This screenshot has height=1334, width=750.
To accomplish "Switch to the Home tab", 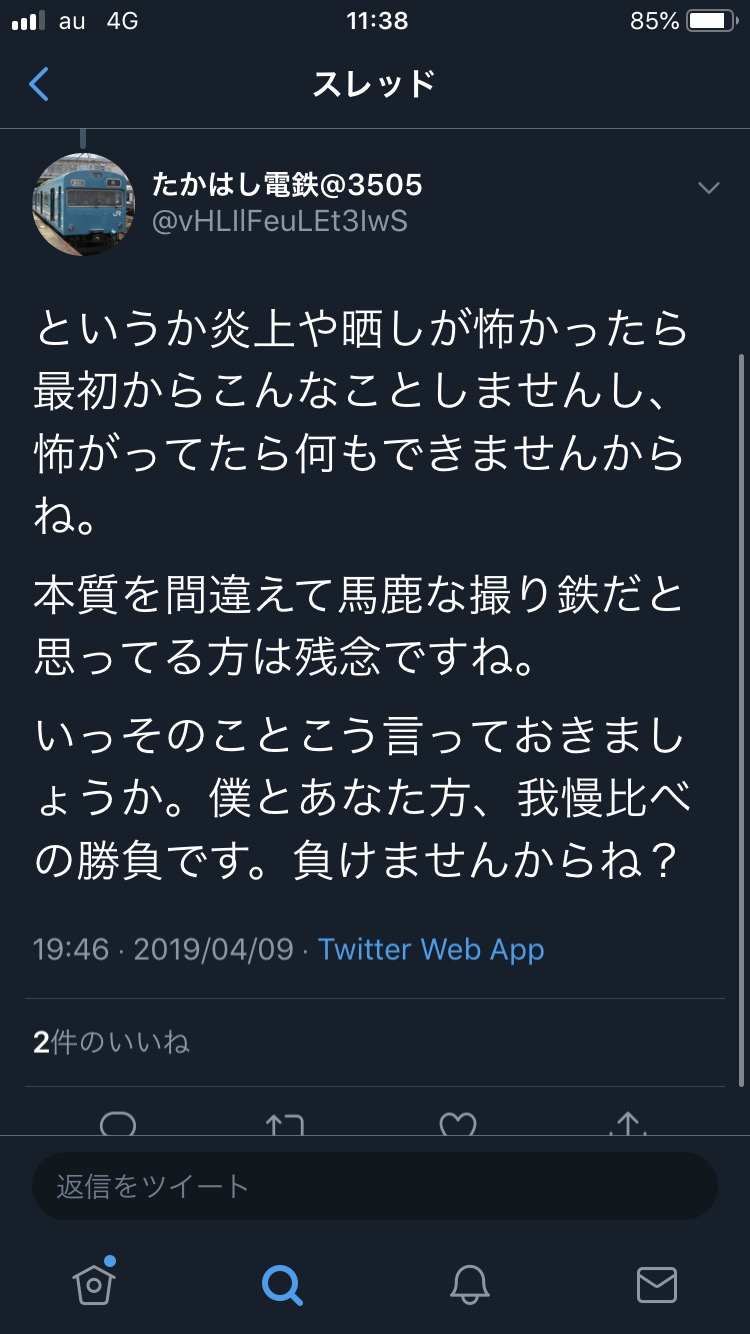I will (94, 1283).
